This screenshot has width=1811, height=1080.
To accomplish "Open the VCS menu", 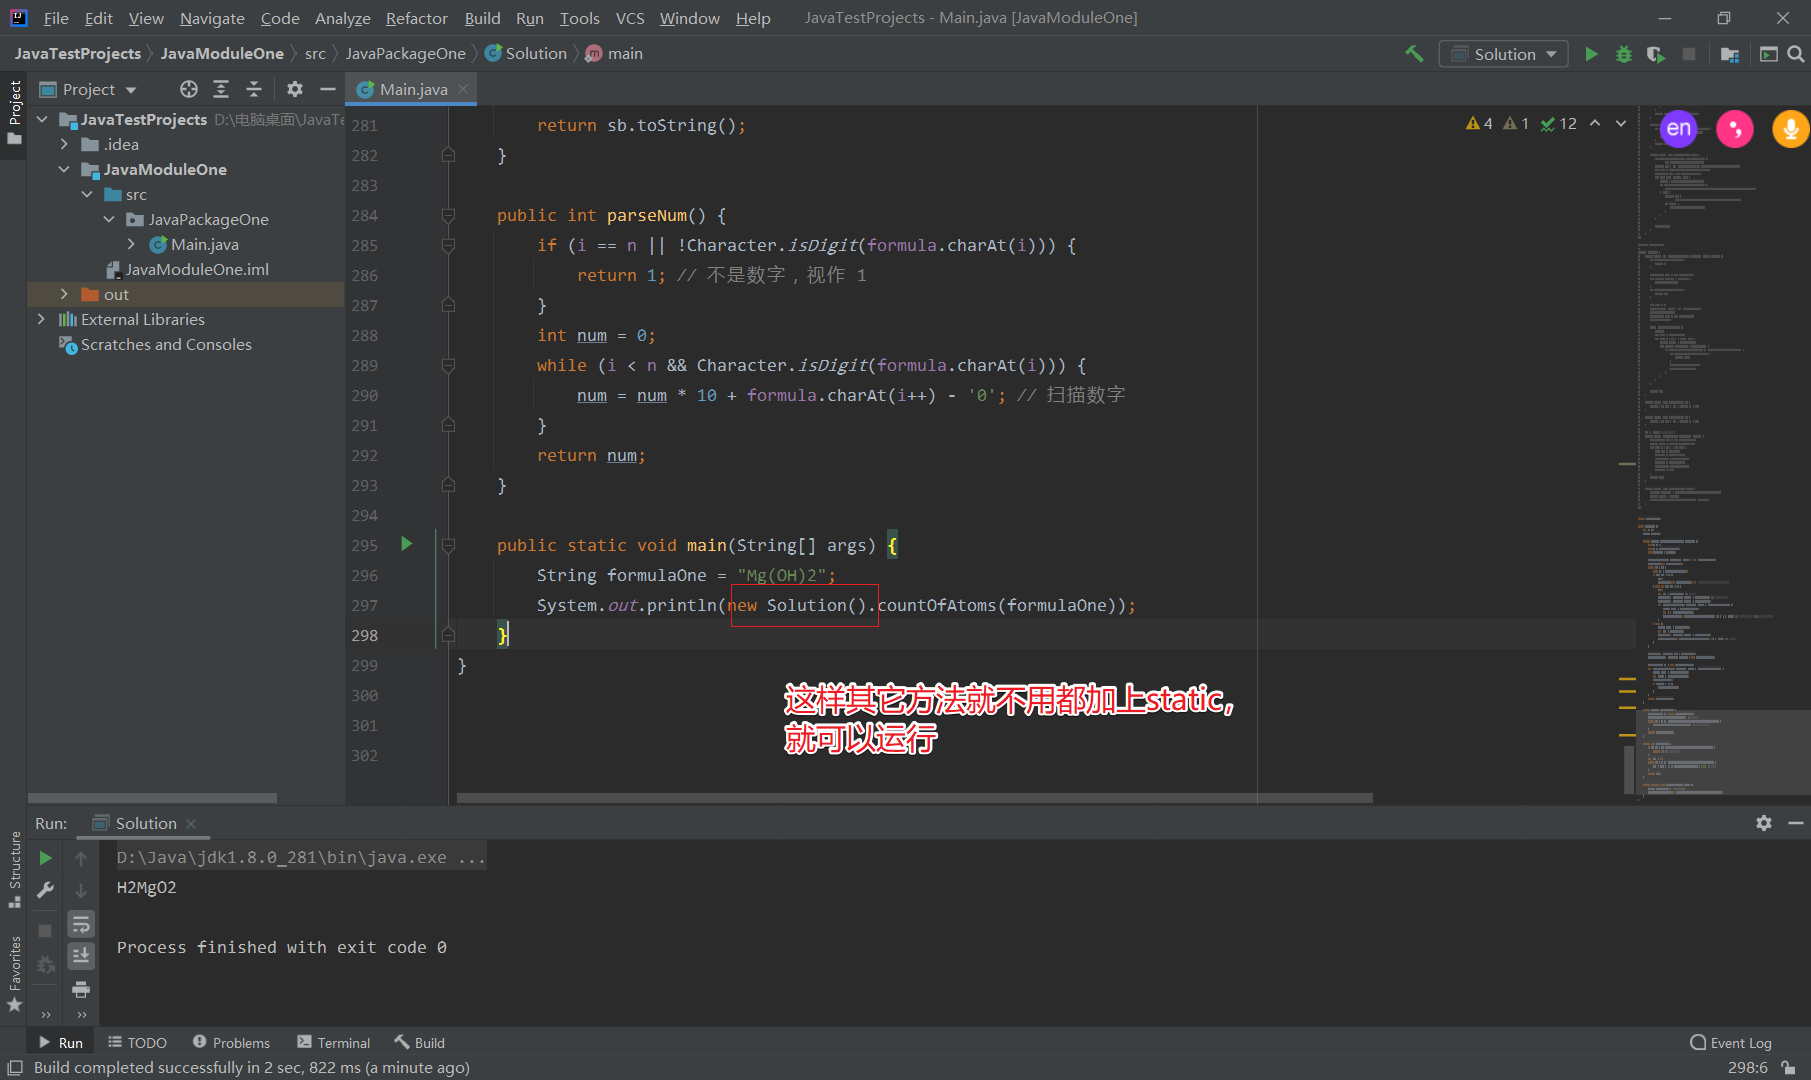I will click(x=630, y=18).
